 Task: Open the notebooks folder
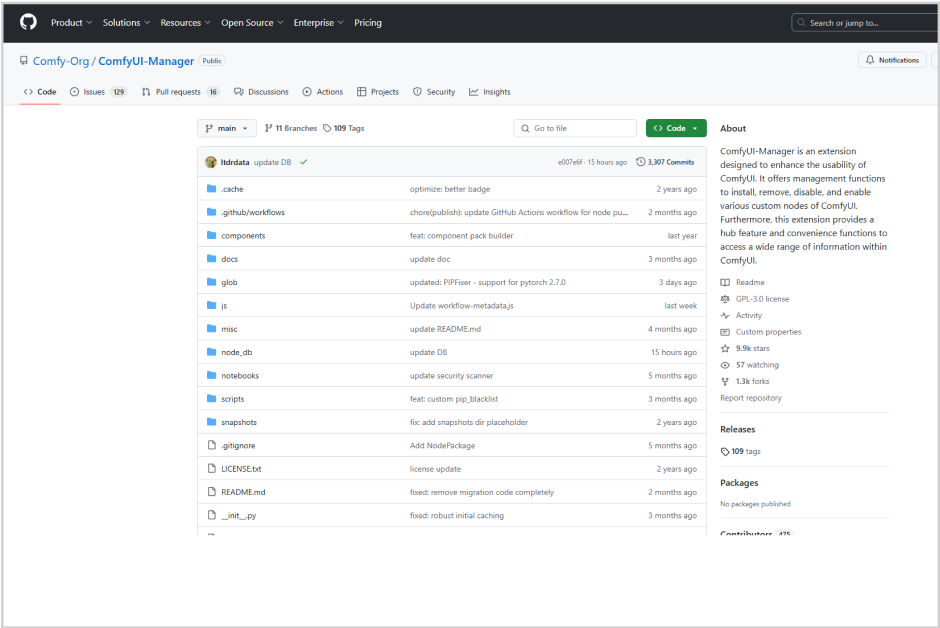tap(240, 376)
